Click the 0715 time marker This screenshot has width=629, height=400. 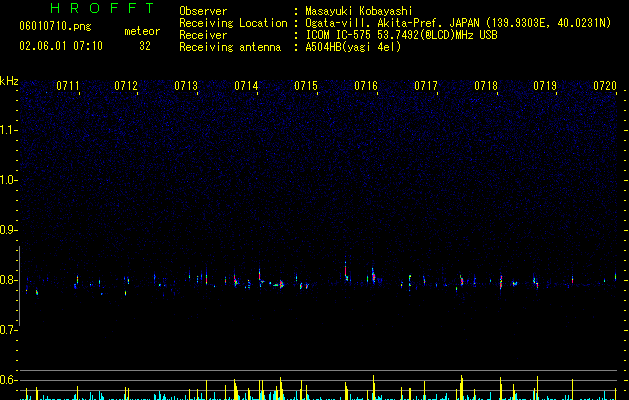coord(306,86)
